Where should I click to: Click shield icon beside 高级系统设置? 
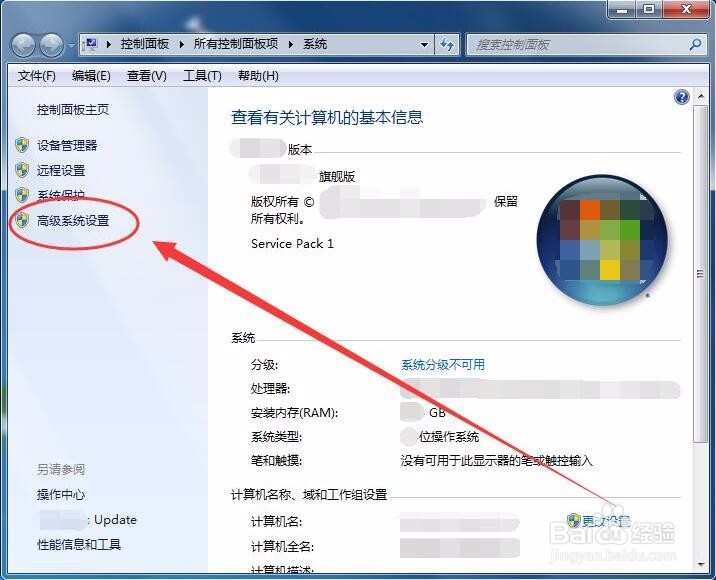(22, 221)
